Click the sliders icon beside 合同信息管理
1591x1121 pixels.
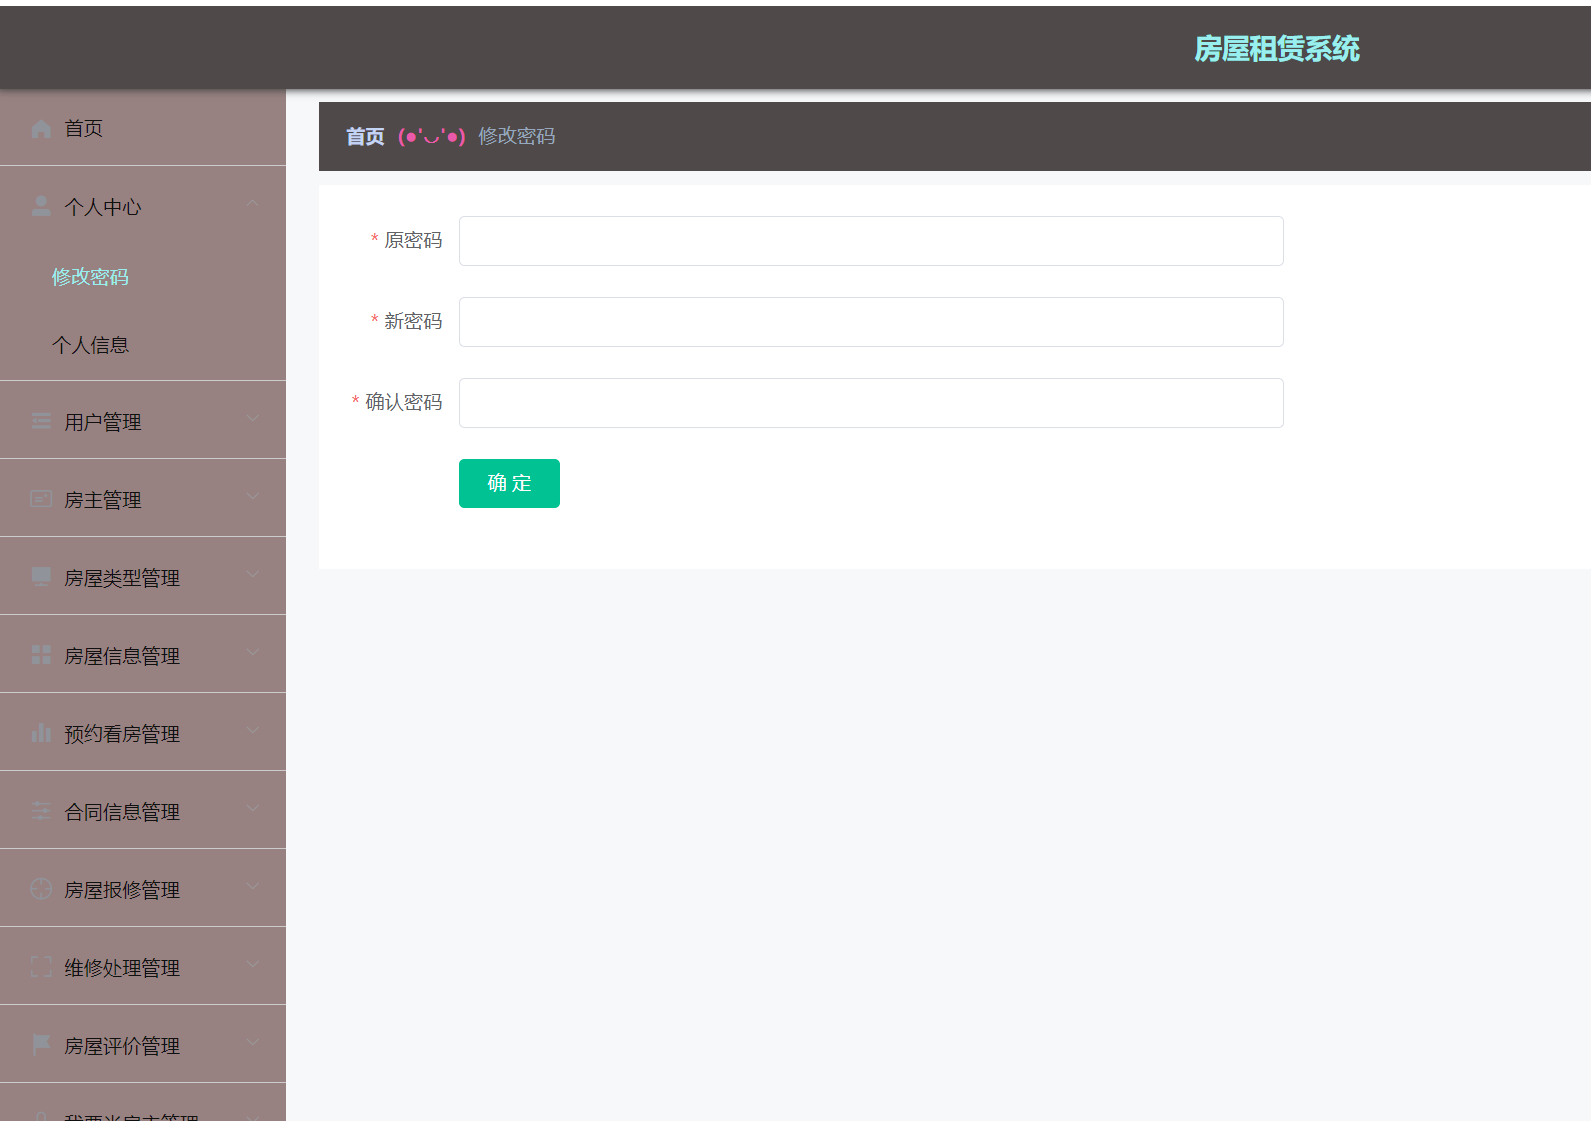tap(41, 811)
